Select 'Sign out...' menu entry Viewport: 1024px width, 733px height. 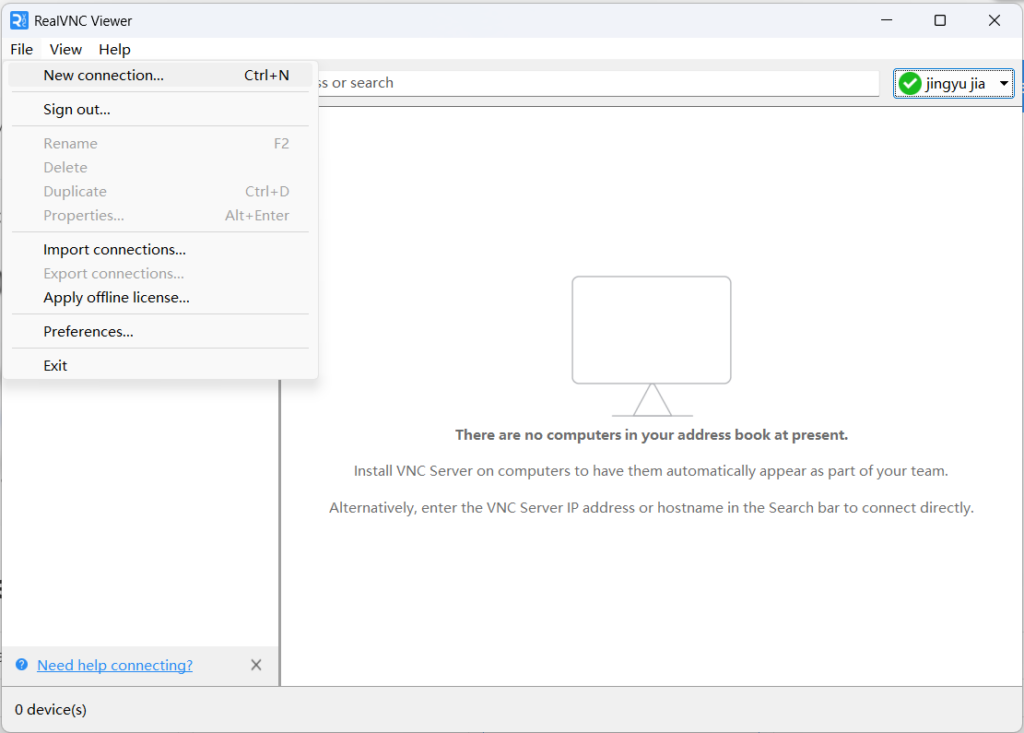(76, 109)
